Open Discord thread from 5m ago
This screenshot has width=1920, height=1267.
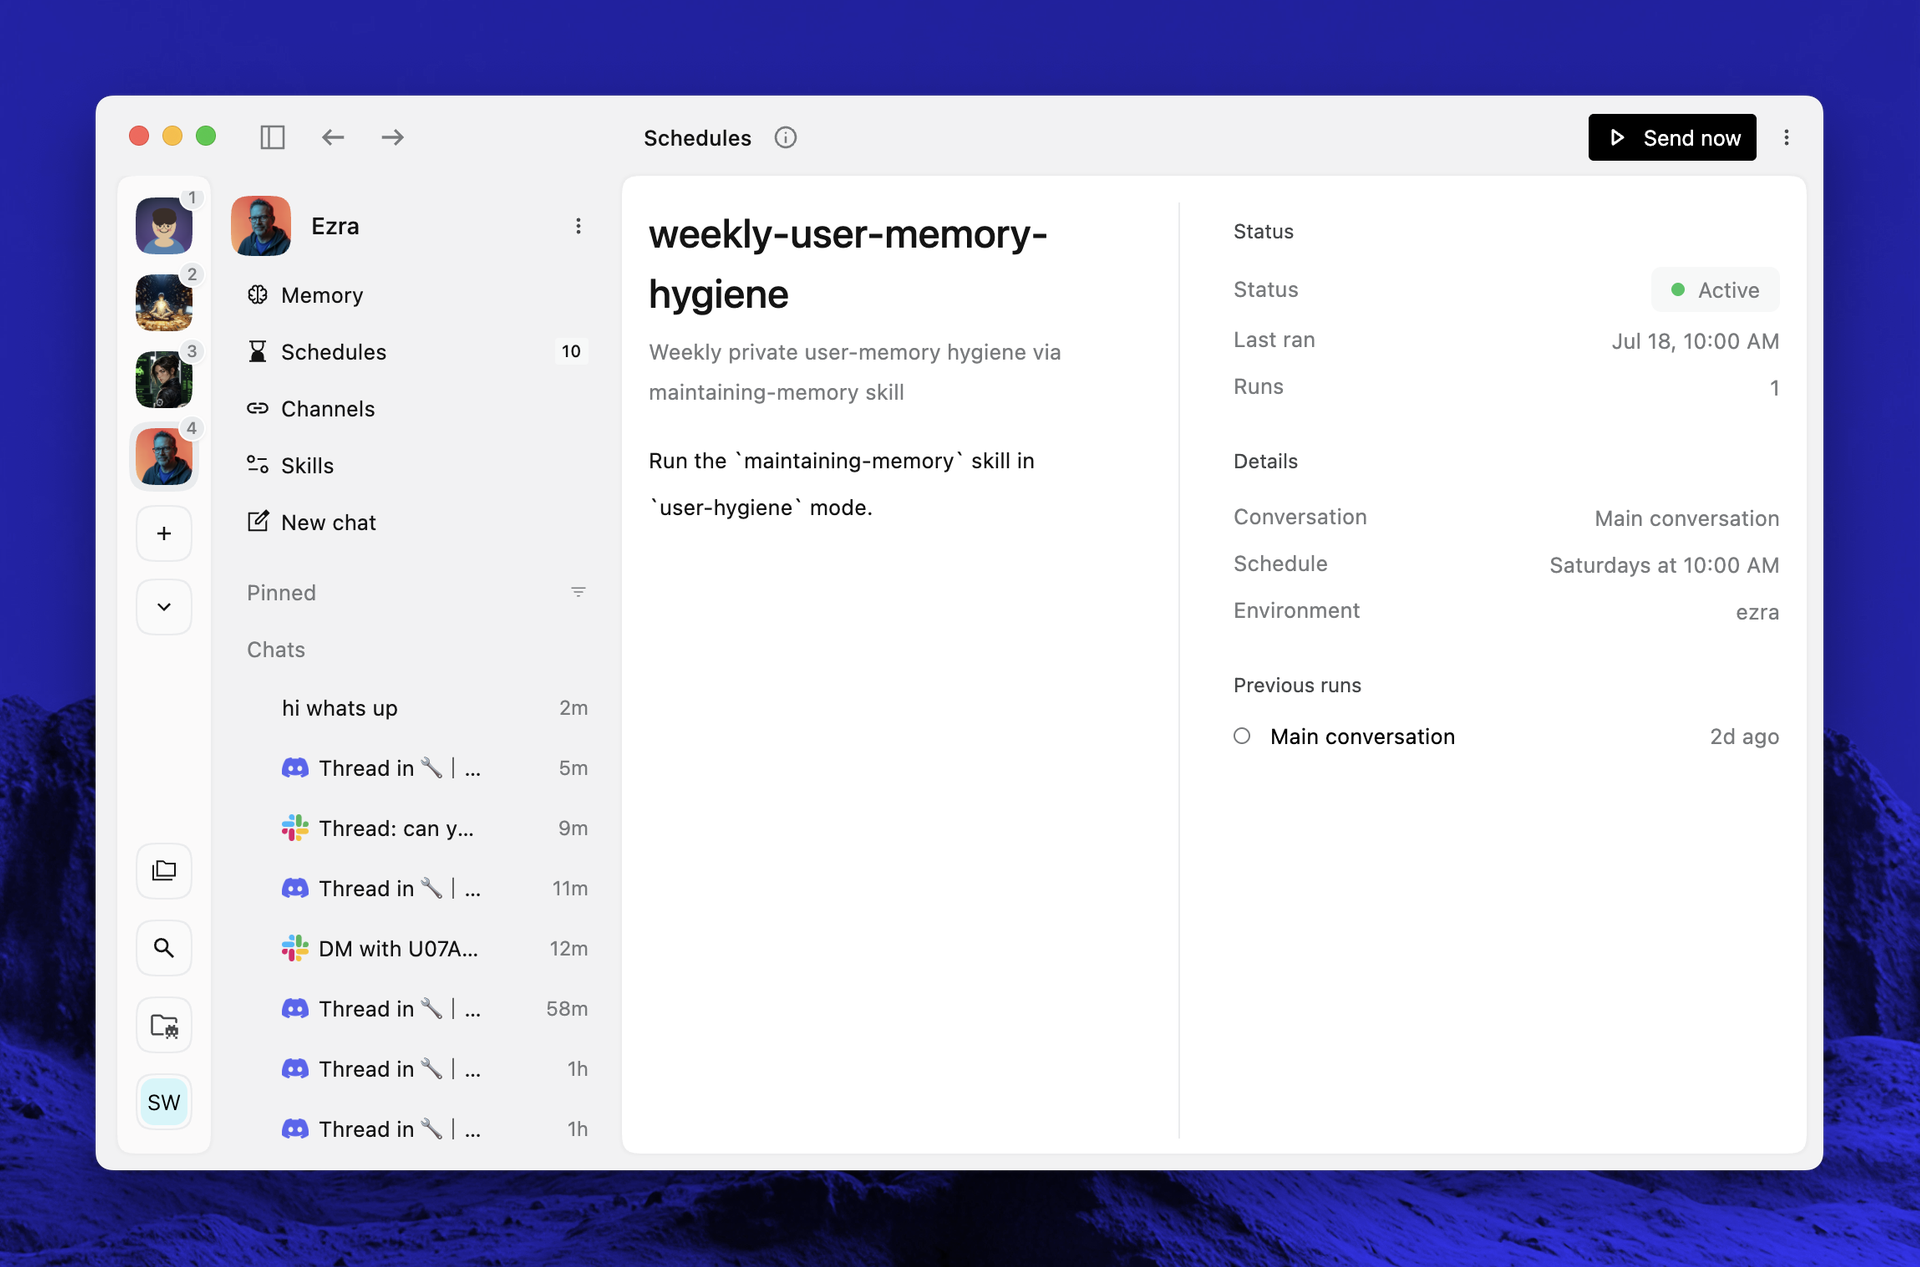click(x=418, y=768)
